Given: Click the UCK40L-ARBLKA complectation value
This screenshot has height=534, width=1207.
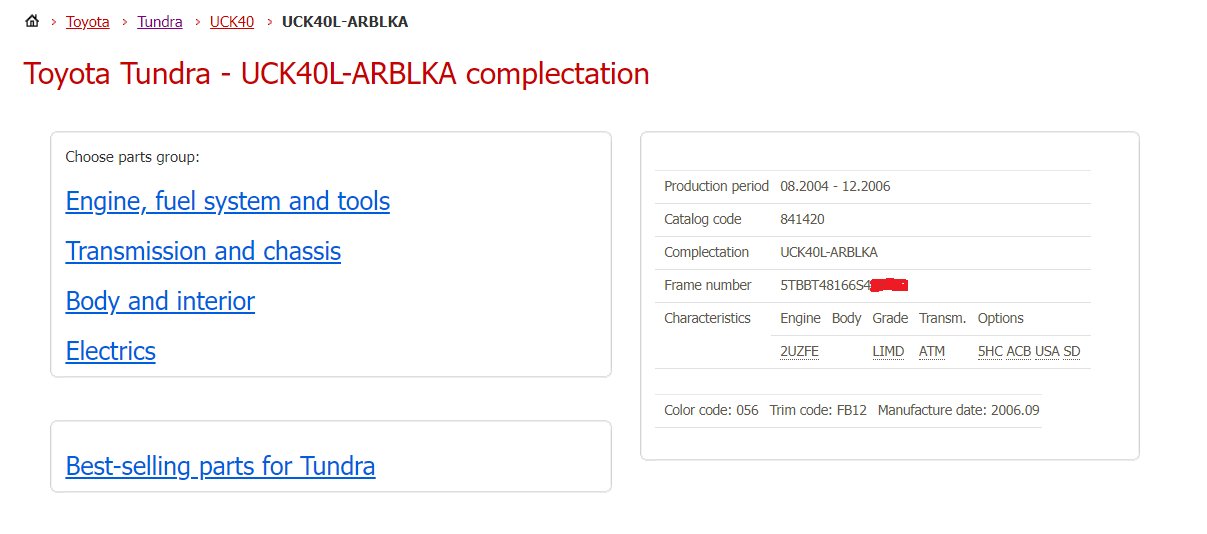Looking at the screenshot, I should pyautogui.click(x=829, y=252).
